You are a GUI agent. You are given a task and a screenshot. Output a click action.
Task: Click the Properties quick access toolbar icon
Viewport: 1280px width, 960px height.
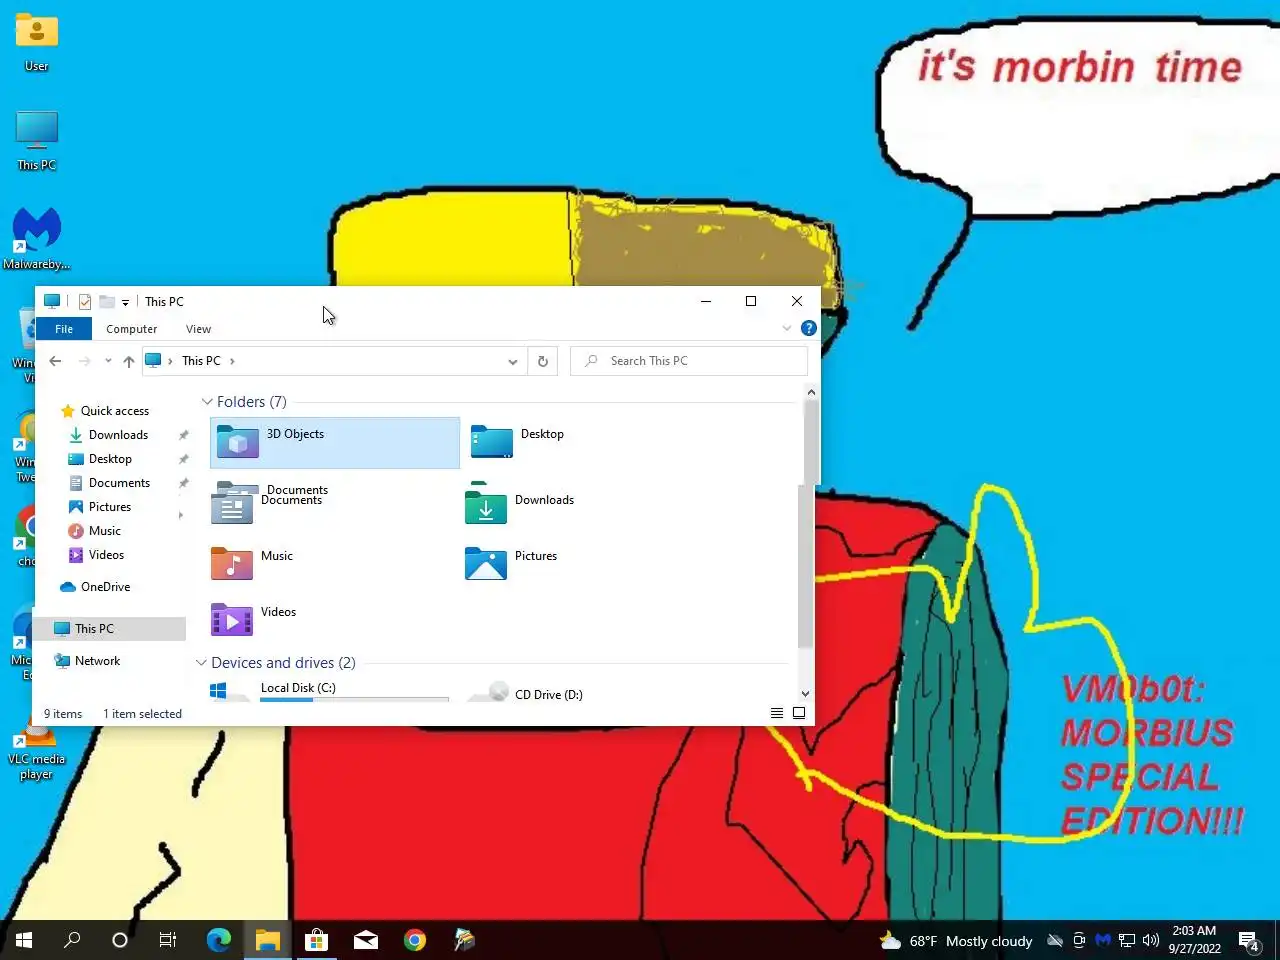click(x=85, y=301)
